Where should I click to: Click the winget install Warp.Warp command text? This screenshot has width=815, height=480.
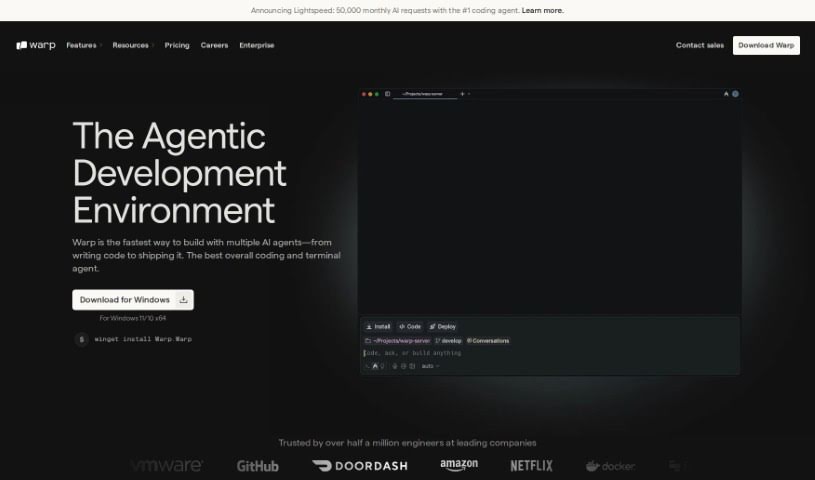143,339
